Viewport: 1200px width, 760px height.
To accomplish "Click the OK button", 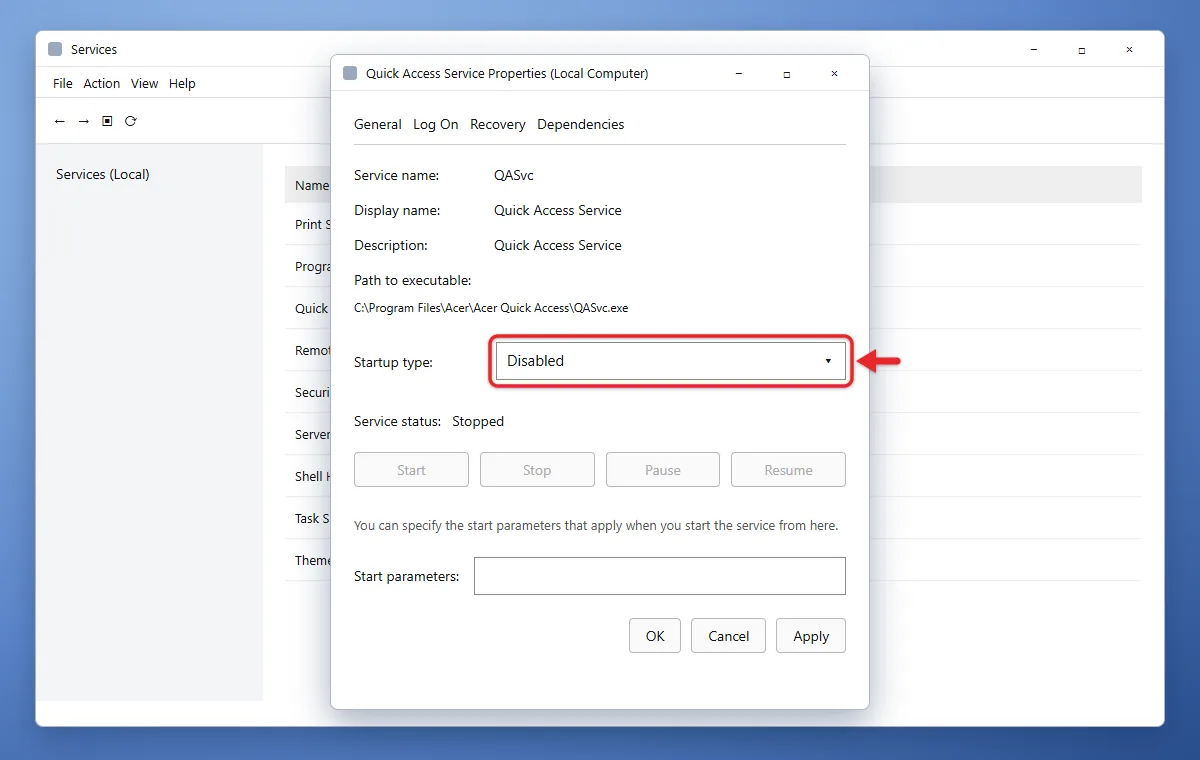I will click(x=655, y=636).
